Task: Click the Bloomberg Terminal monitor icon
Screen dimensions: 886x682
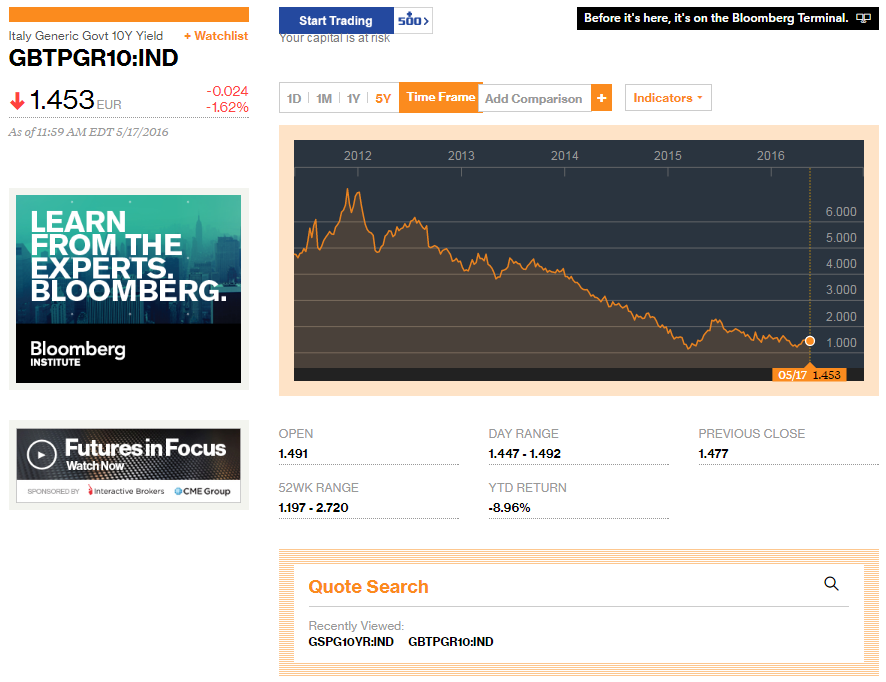Action: (863, 18)
